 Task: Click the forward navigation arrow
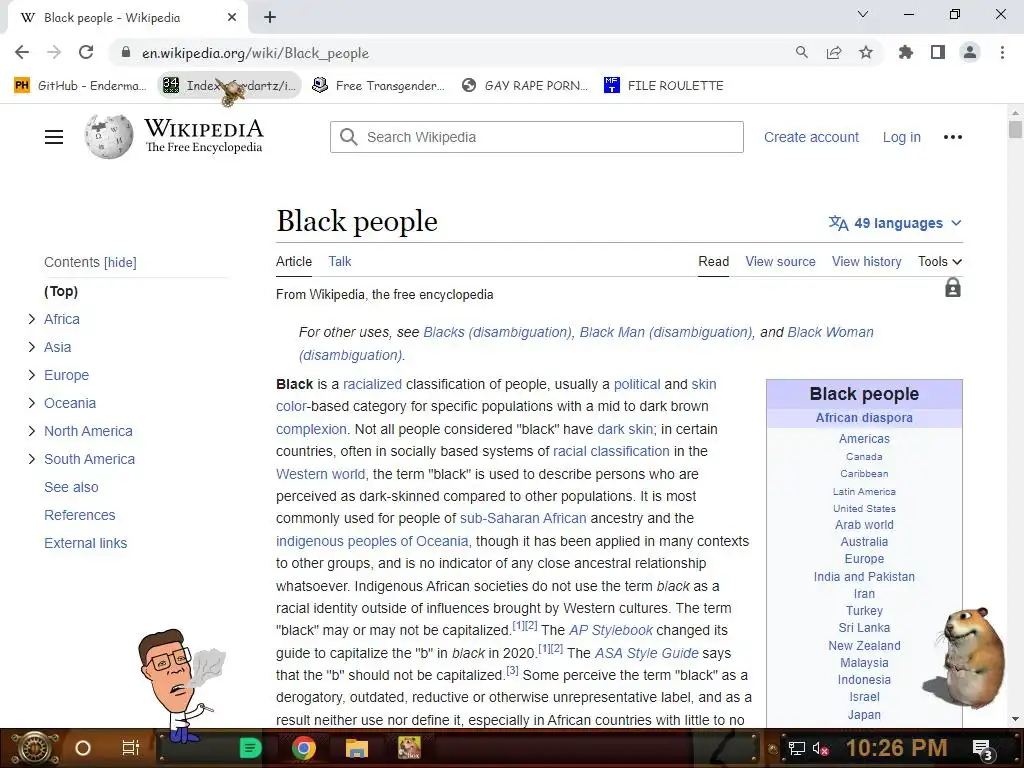[x=54, y=52]
